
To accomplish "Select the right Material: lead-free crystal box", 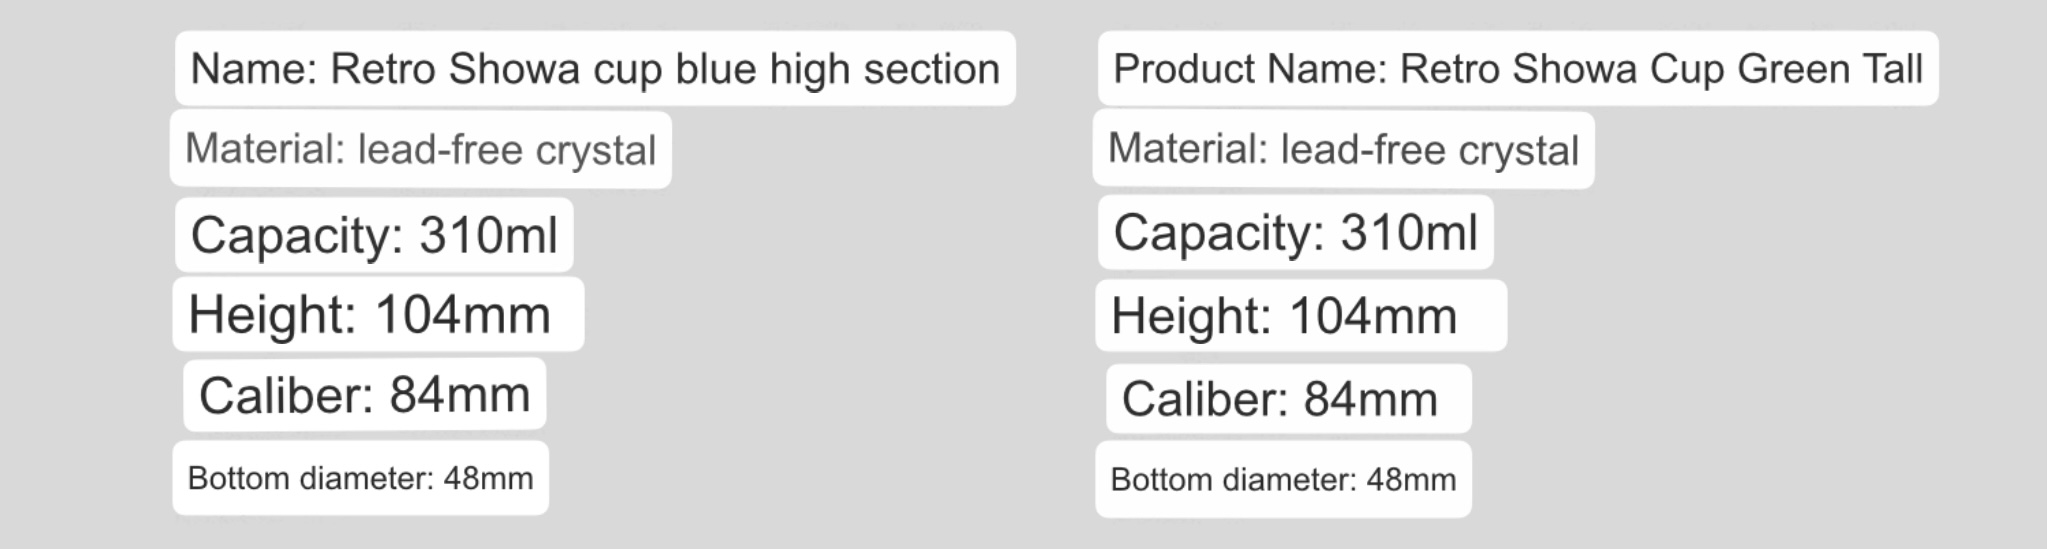I will coord(1343,149).
